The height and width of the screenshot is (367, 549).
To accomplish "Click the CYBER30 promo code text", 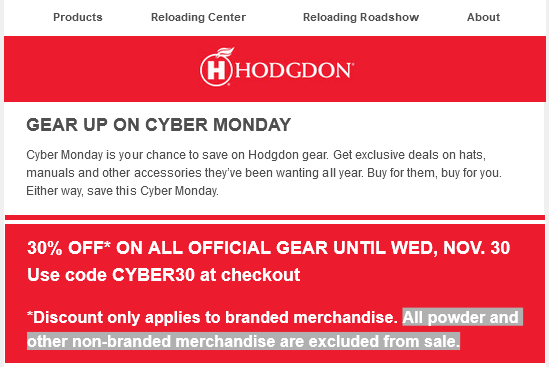I will click(153, 275).
